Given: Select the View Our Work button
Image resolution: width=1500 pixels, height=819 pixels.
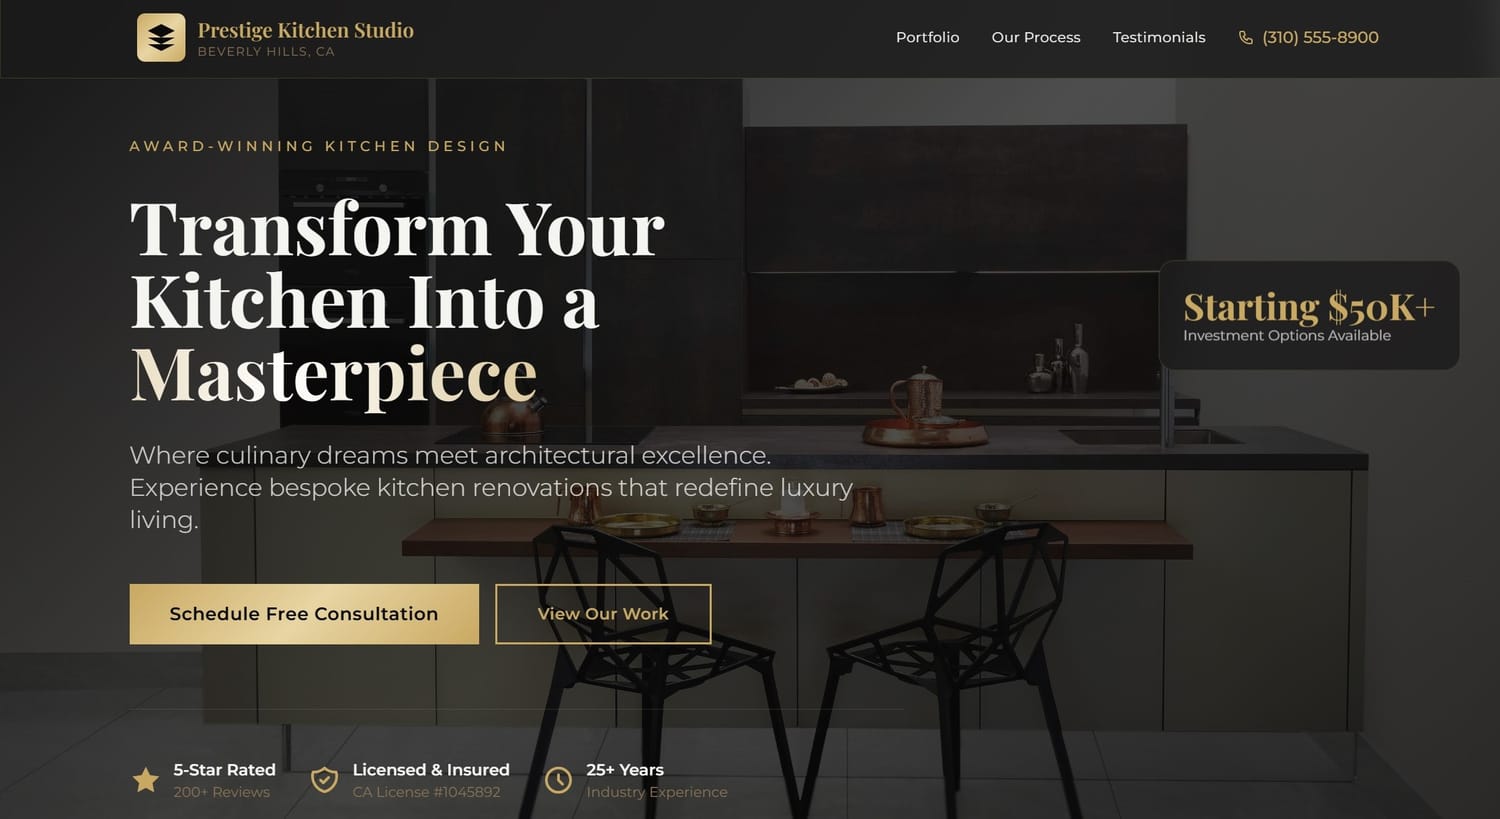Looking at the screenshot, I should (x=603, y=614).
